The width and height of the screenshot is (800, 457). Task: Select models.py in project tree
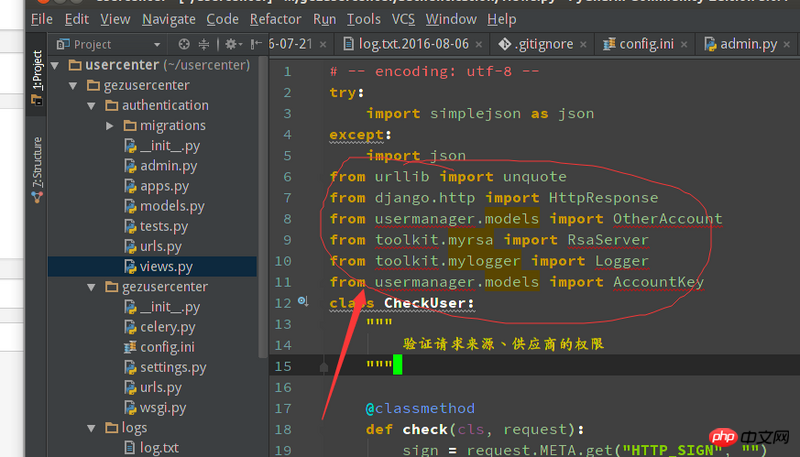[172, 206]
